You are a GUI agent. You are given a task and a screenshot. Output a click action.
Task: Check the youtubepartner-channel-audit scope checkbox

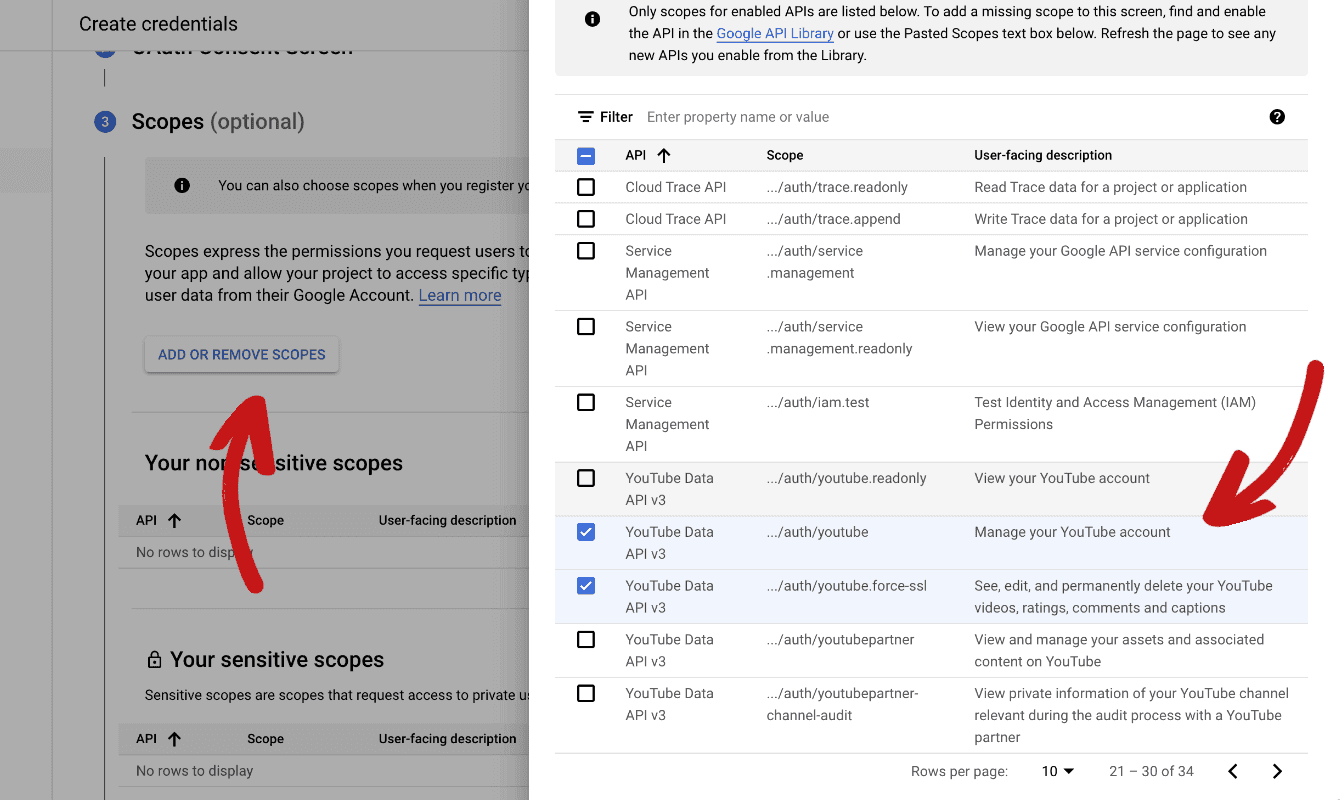click(586, 694)
